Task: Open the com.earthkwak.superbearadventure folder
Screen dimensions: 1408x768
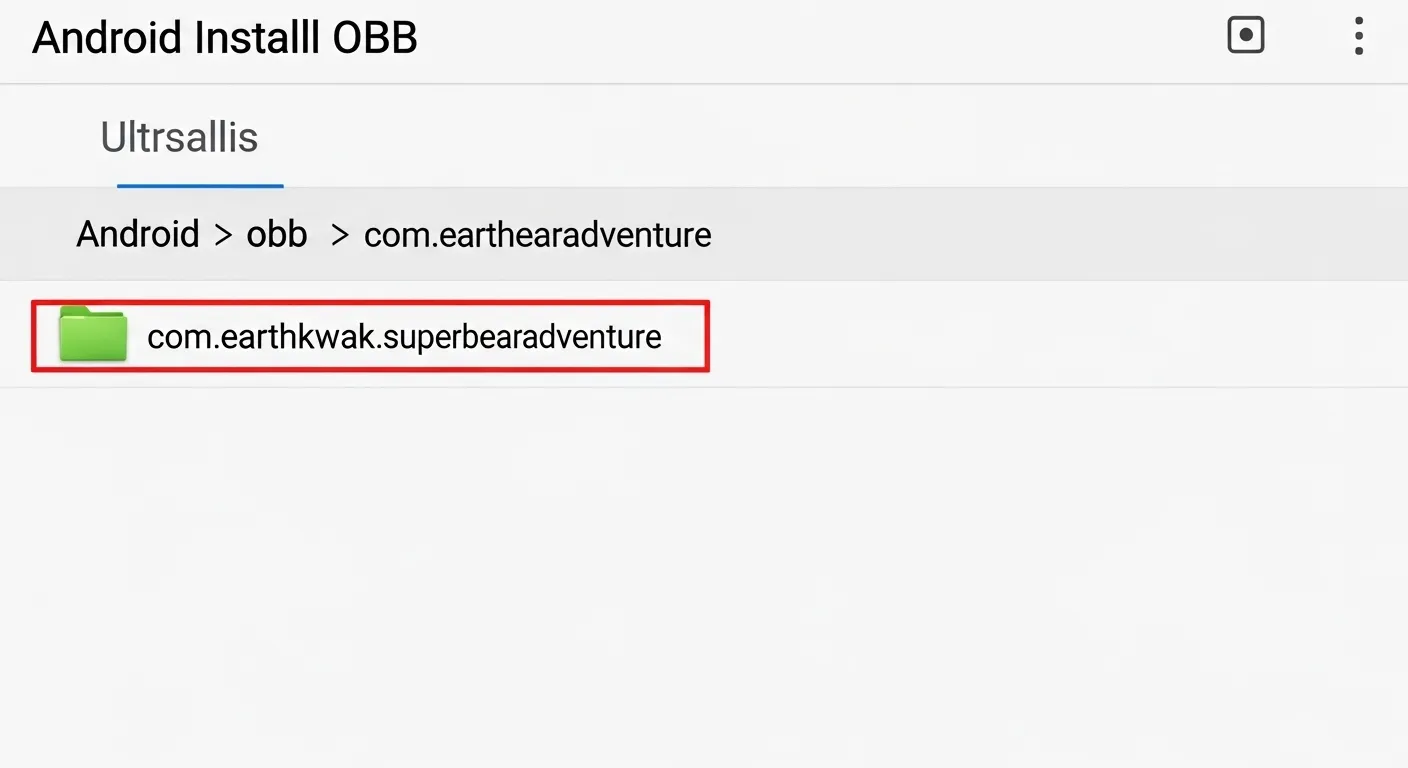Action: pos(404,337)
